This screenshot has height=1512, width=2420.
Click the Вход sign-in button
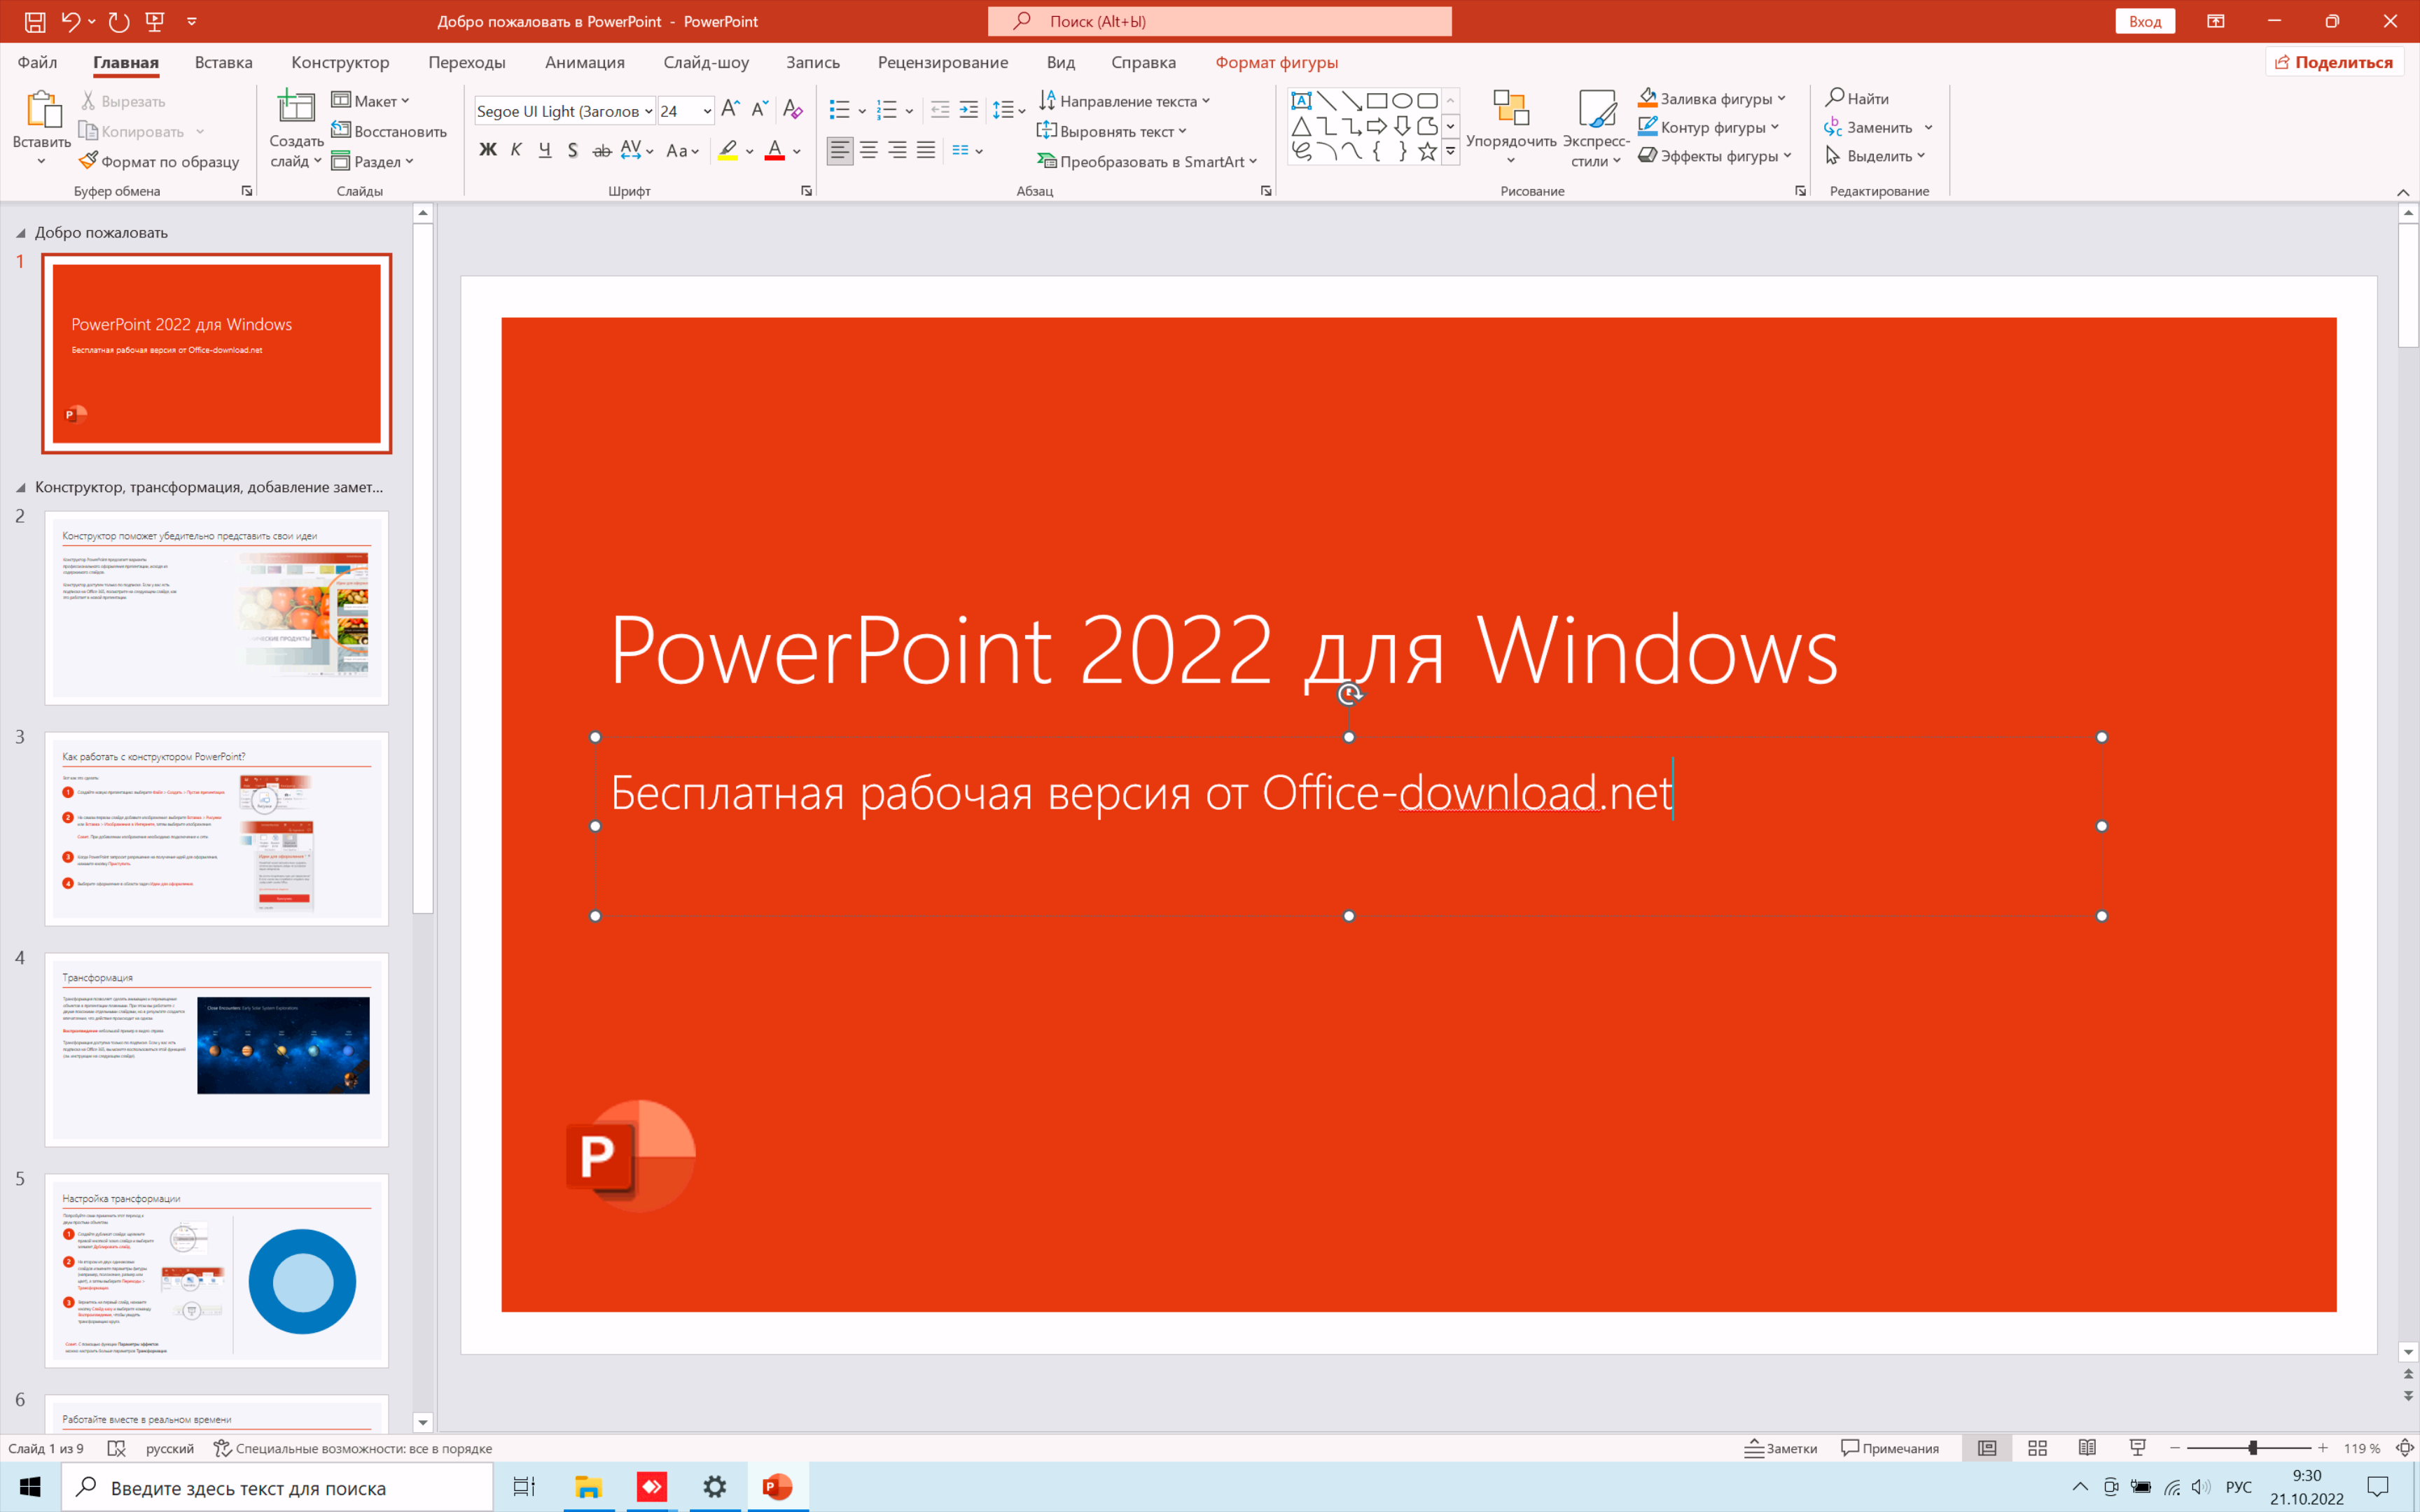(2145, 21)
